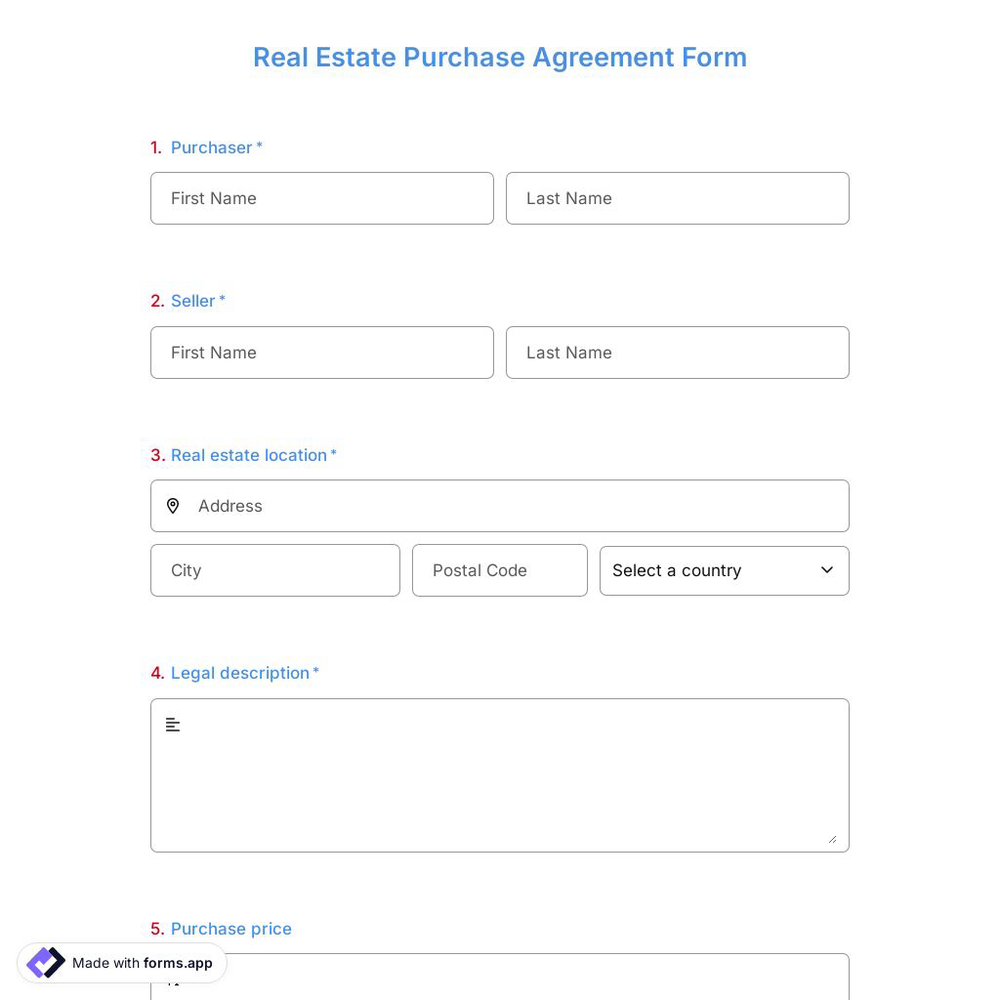1000x1000 pixels.
Task: Click the Real Estate Purchase Agreement Form title
Action: pos(500,57)
